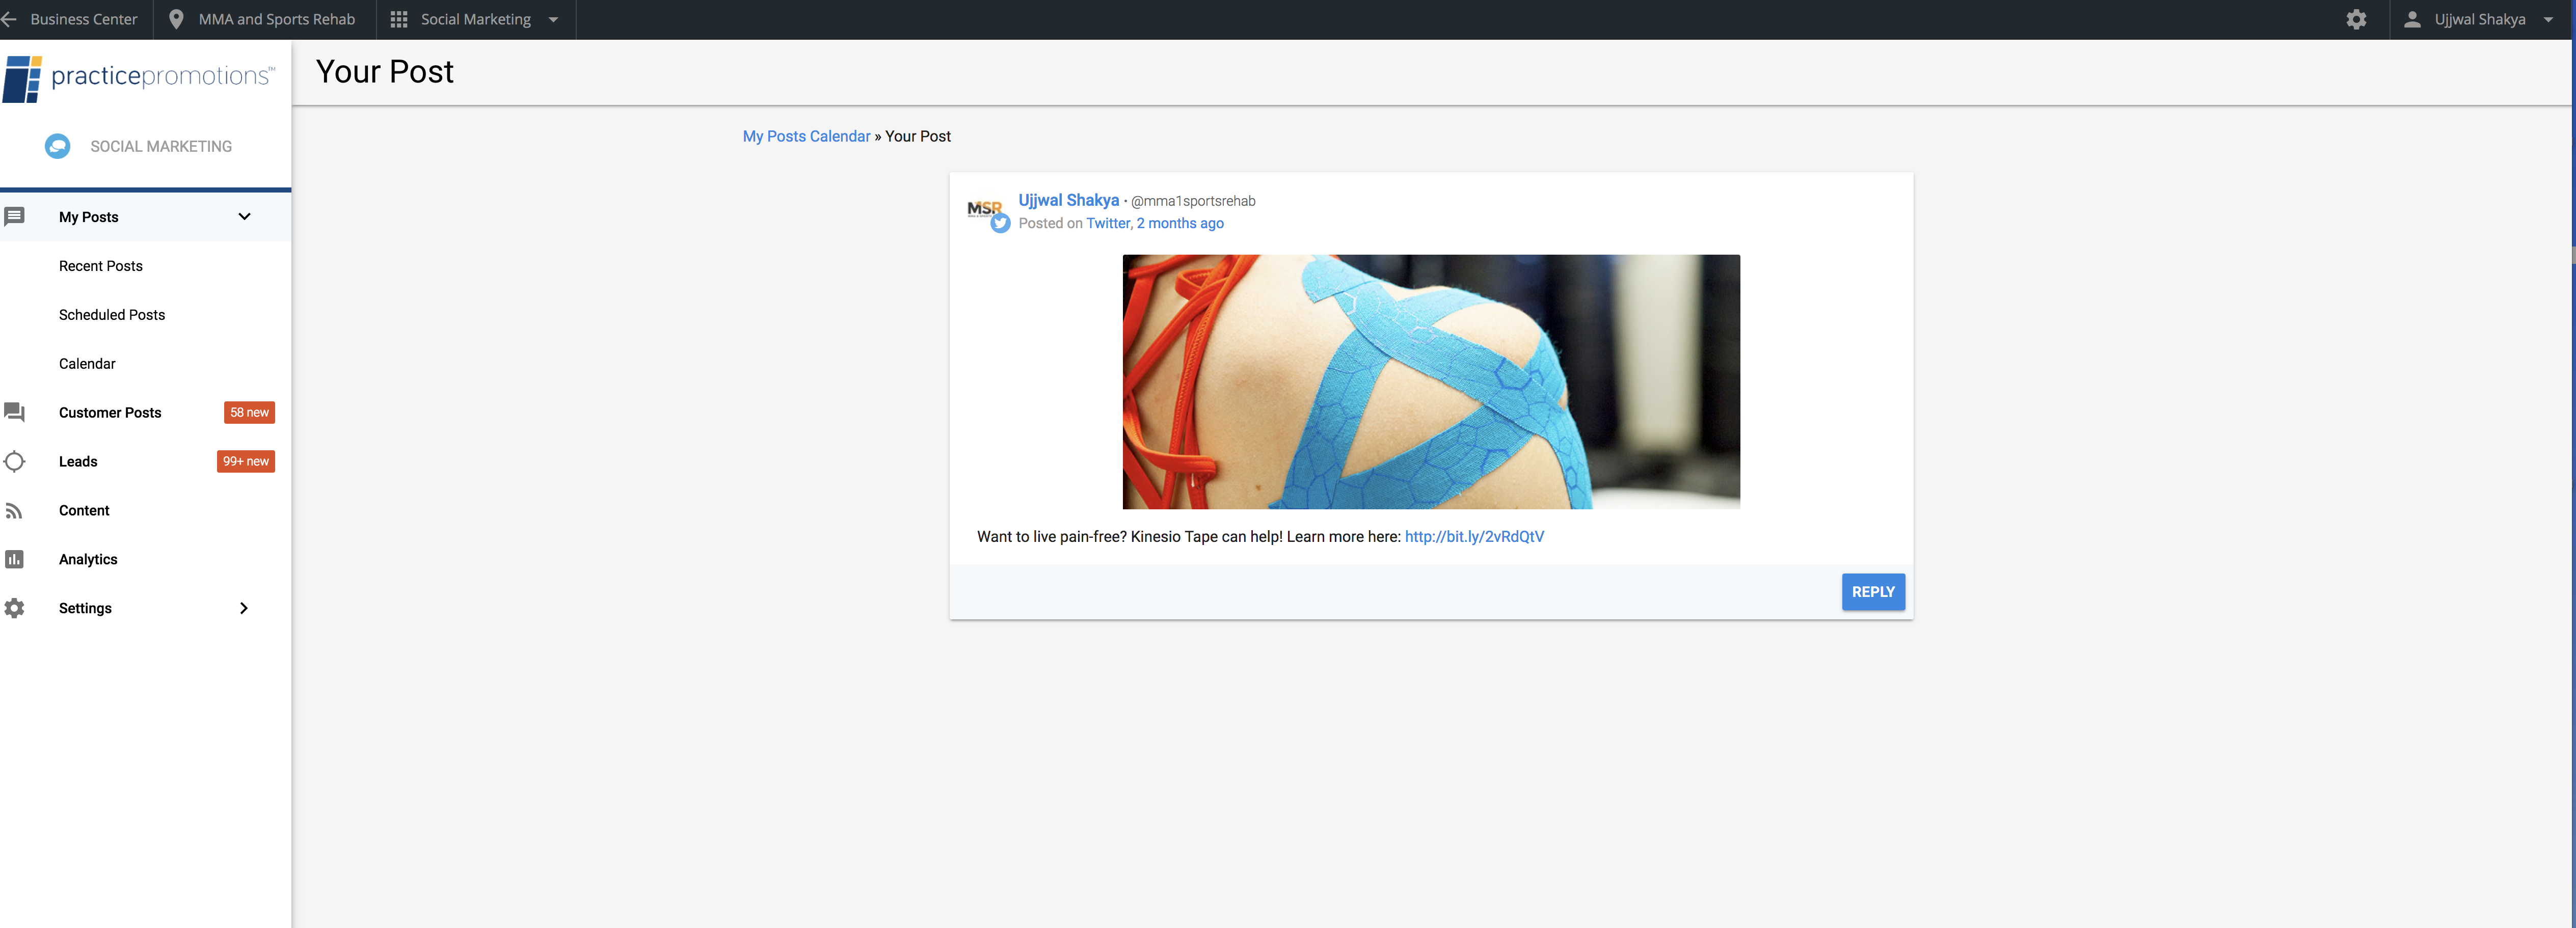Screen dimensions: 2576x928
Task: Follow the My Posts Calendar breadcrumb link
Action: (x=806, y=136)
